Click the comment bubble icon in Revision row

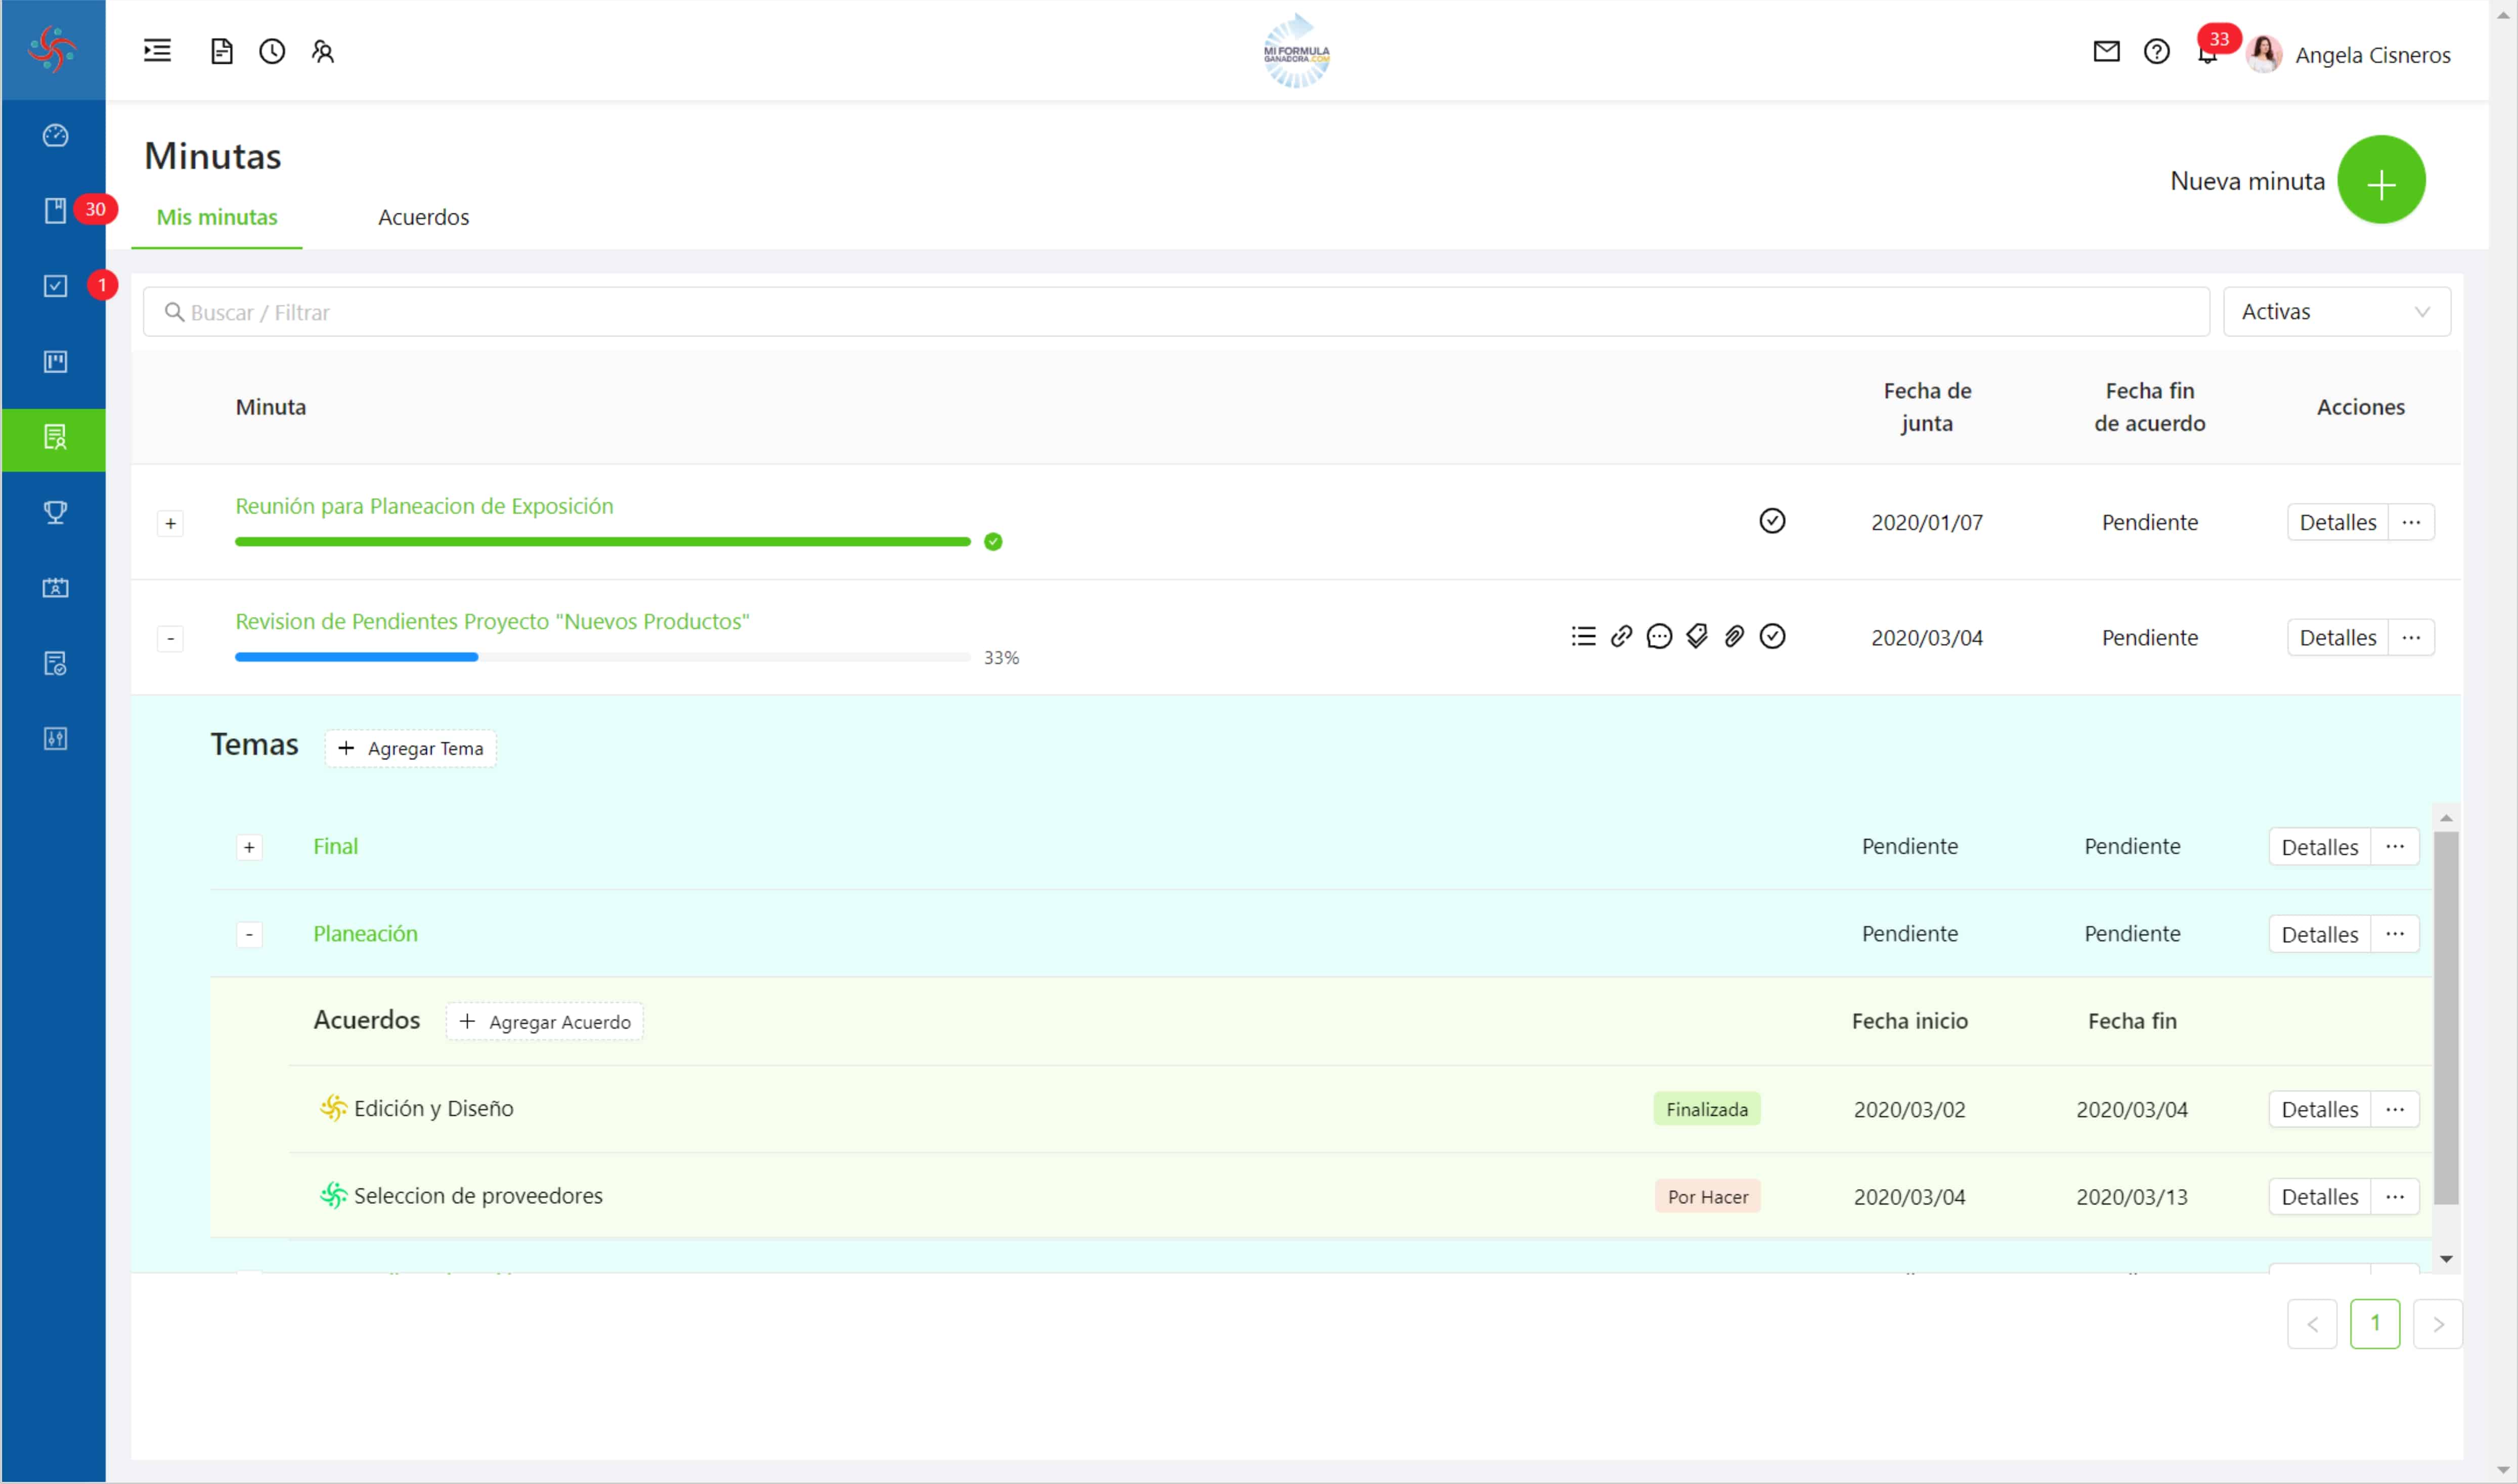click(1659, 636)
